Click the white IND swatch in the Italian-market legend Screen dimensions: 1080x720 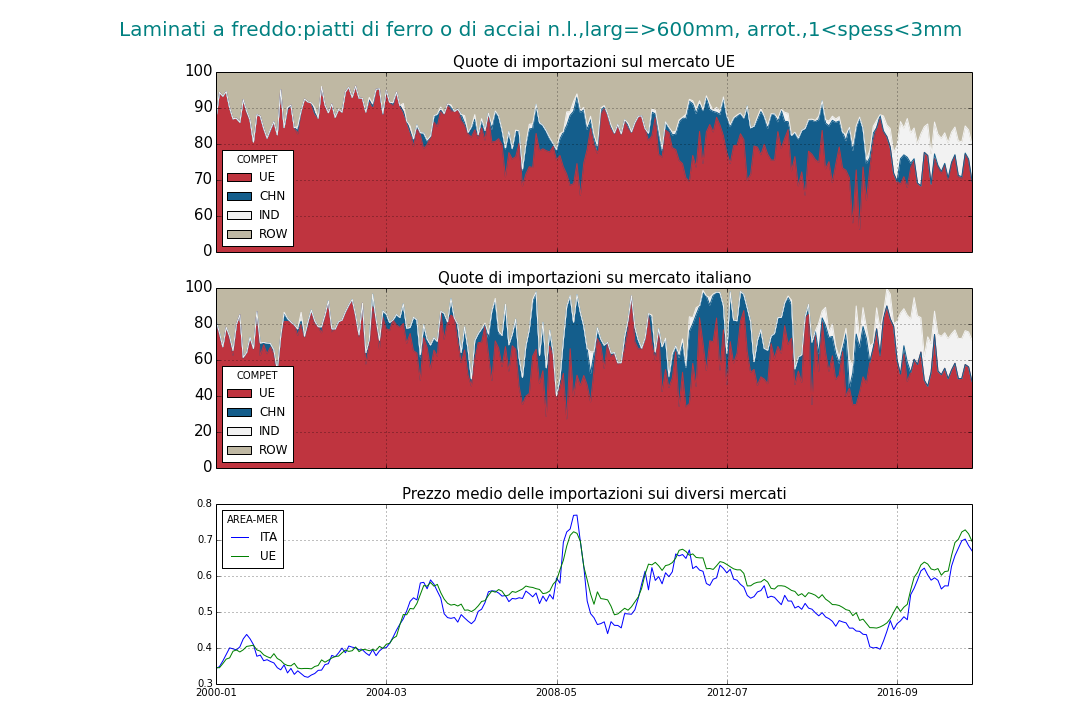[x=239, y=431]
